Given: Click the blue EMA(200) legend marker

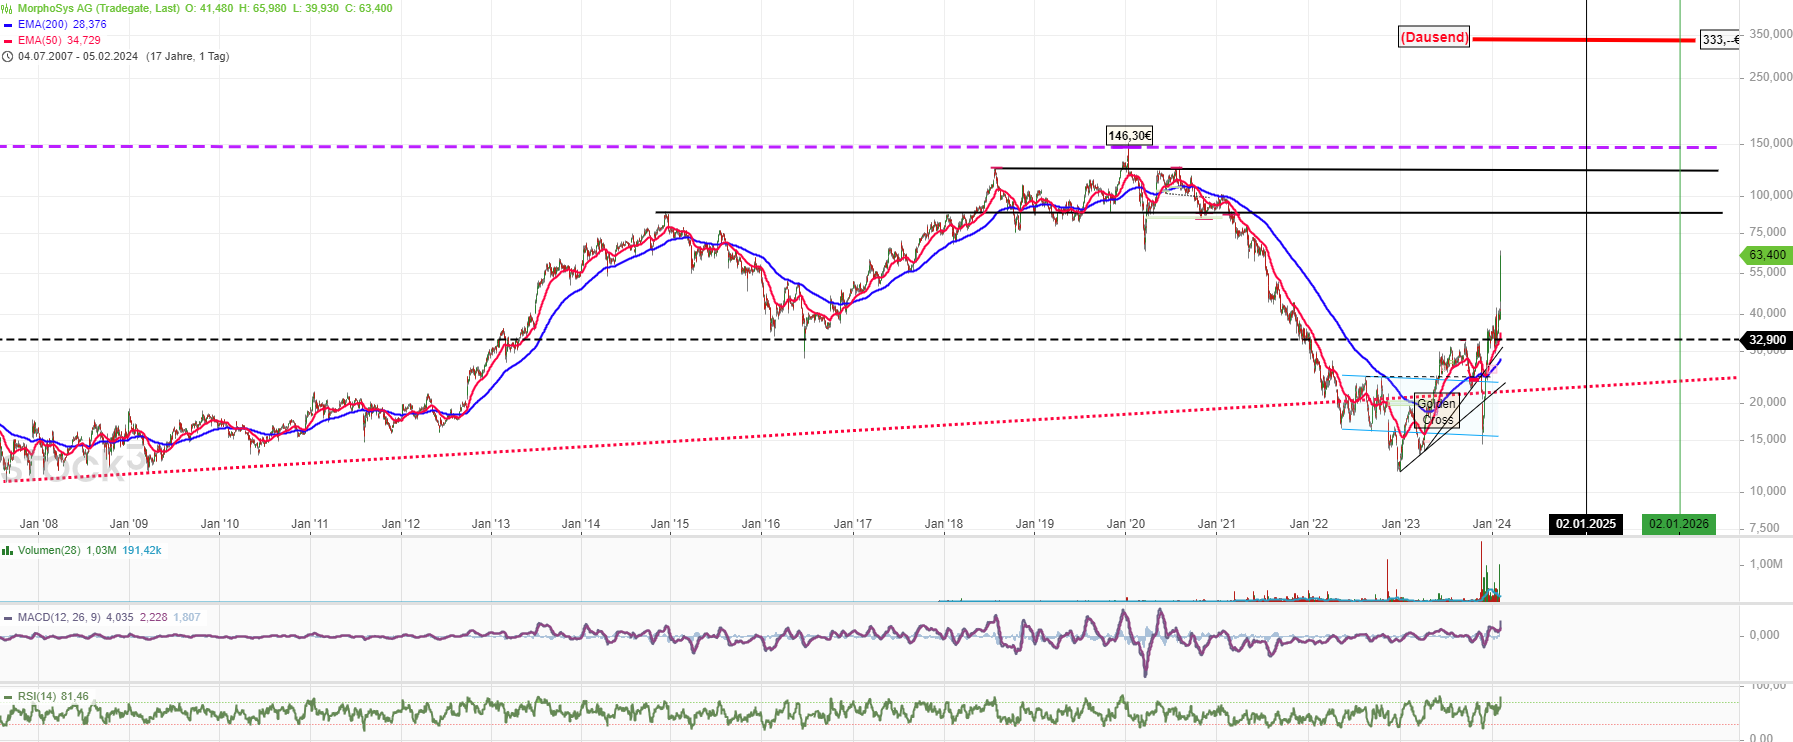Looking at the screenshot, I should pyautogui.click(x=8, y=25).
